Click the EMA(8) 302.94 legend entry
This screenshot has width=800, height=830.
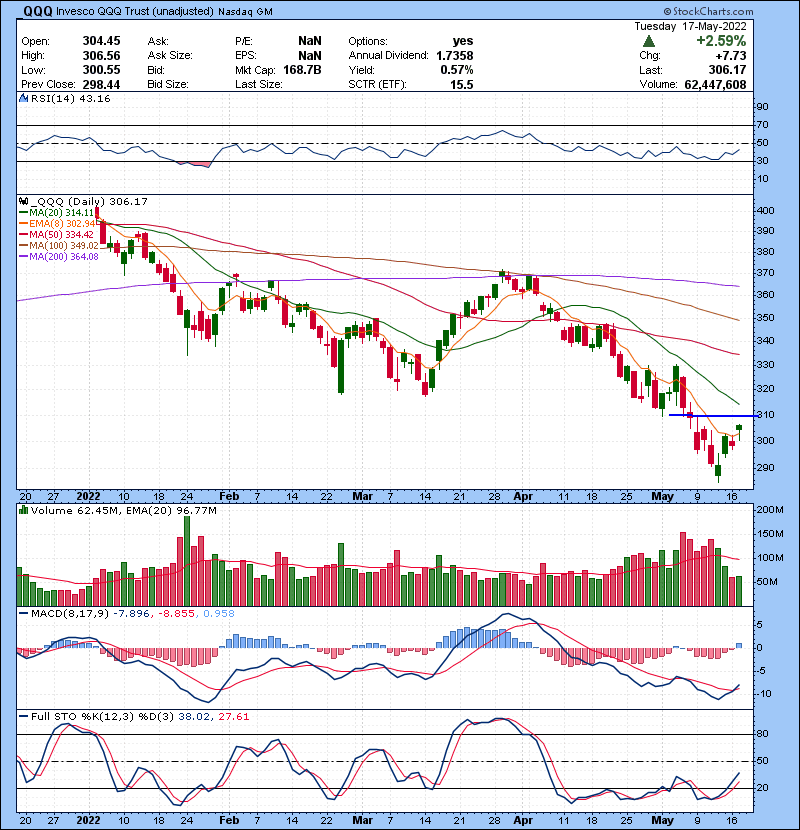57,224
